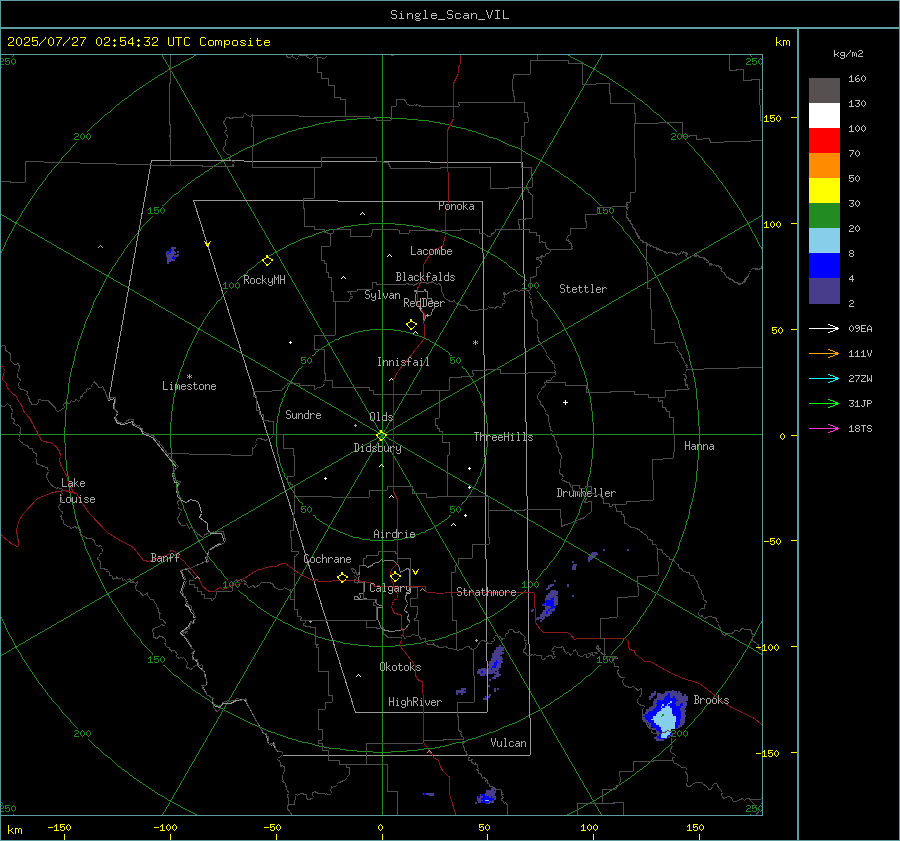
Task: Click the Single_Scan_VIL title
Action: [x=449, y=15]
